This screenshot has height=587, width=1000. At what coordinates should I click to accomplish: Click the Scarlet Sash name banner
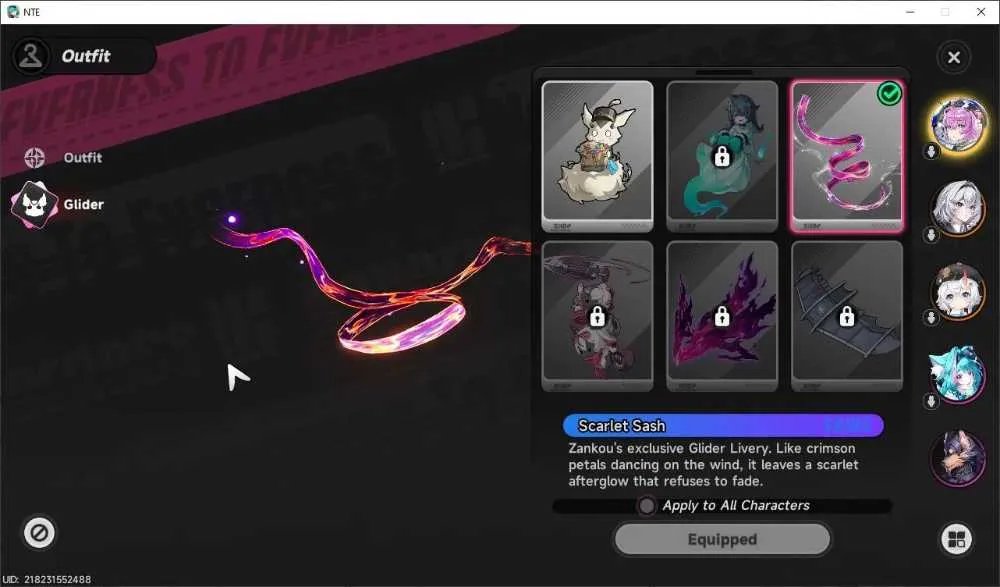723,426
